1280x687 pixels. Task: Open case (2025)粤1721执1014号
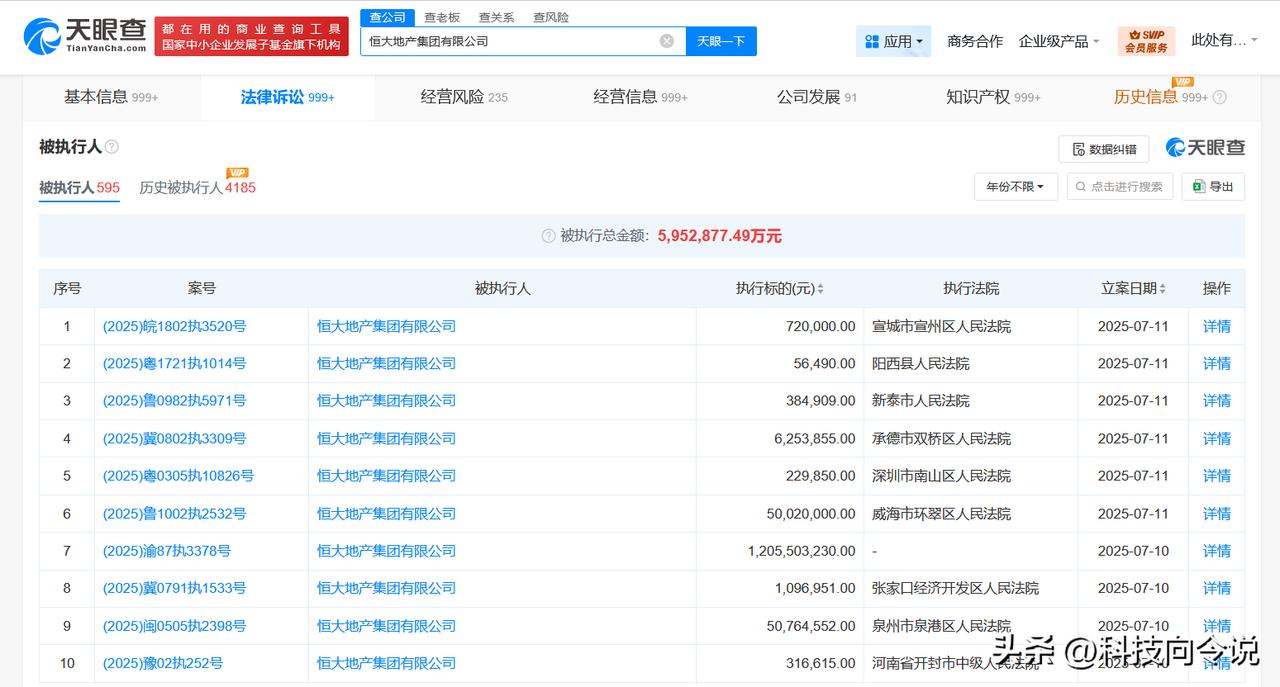click(174, 363)
